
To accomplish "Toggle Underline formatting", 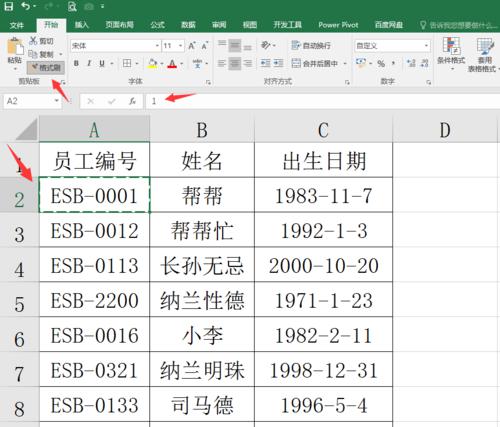I will point(102,63).
